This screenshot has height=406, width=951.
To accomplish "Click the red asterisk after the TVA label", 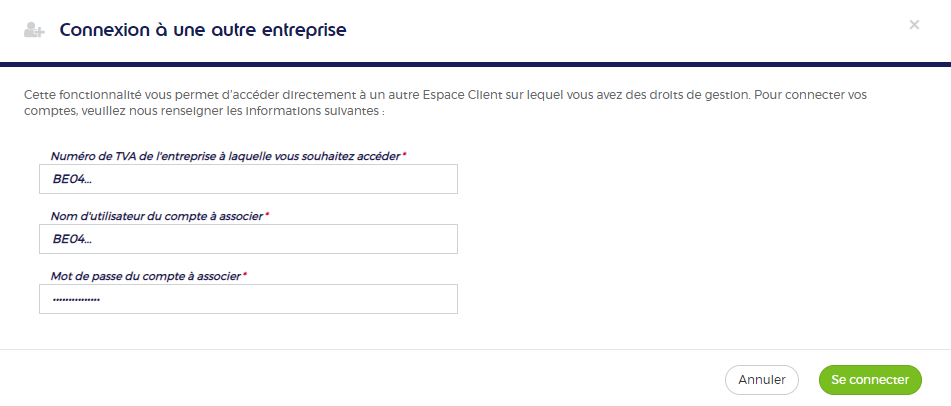I will (x=404, y=154).
